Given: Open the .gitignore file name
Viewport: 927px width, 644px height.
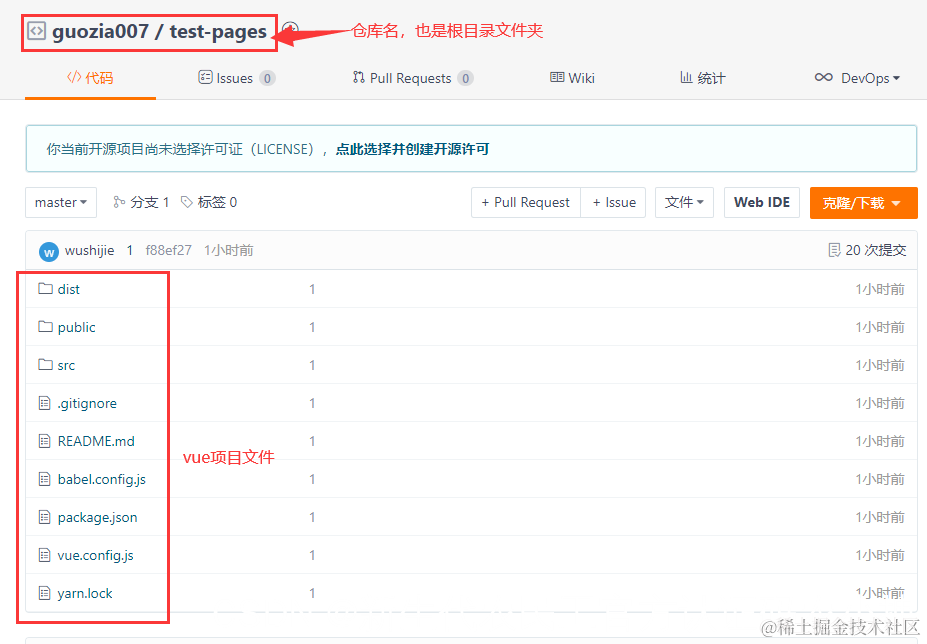Looking at the screenshot, I should pos(87,403).
